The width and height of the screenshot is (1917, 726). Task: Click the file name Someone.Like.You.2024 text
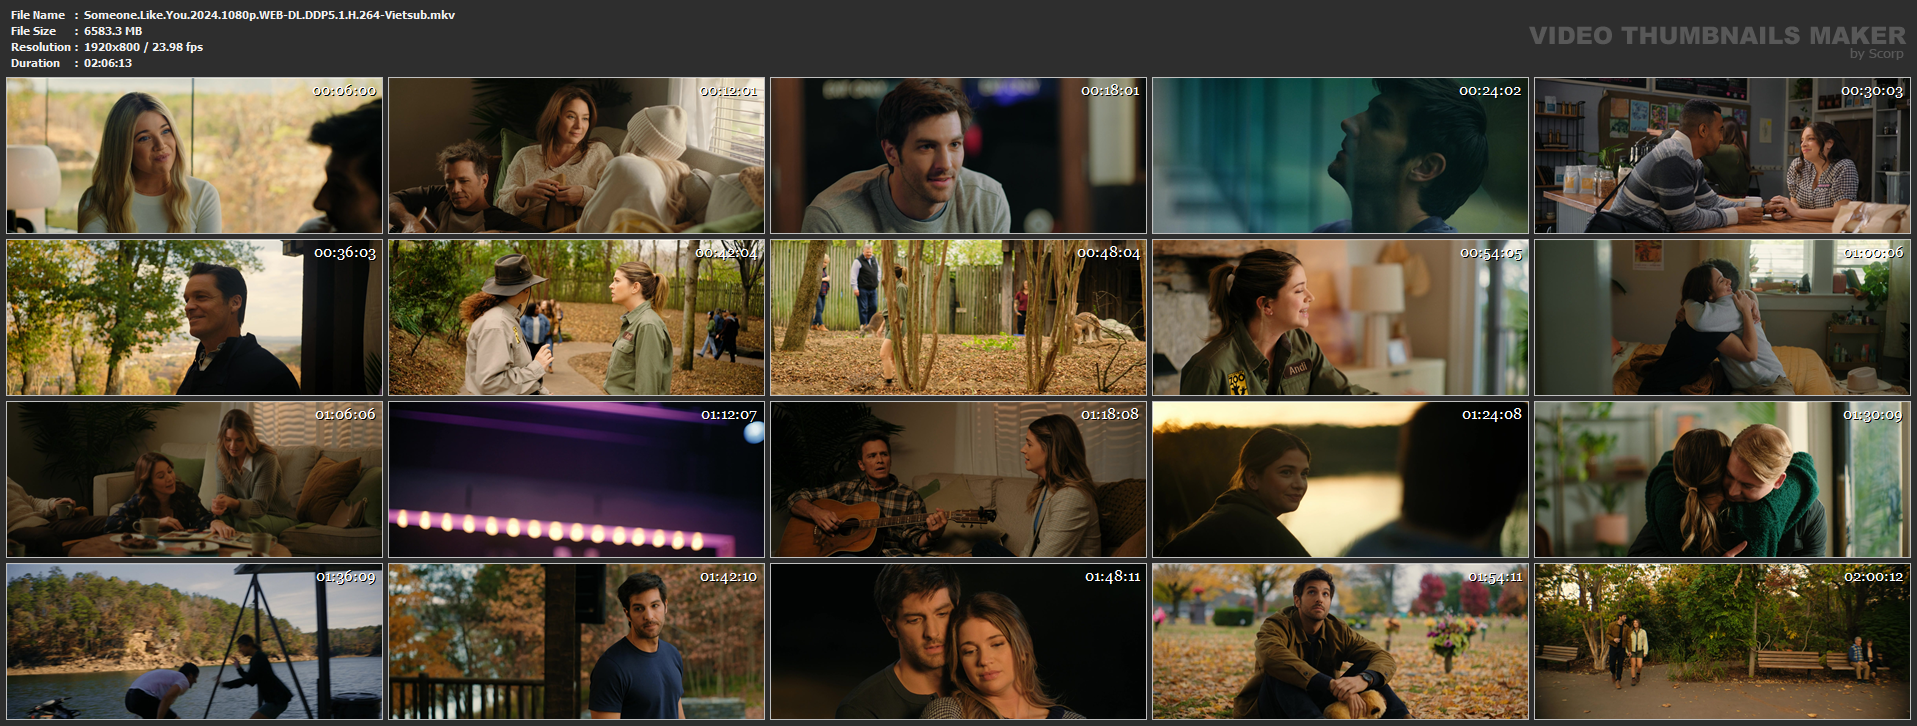coord(269,15)
